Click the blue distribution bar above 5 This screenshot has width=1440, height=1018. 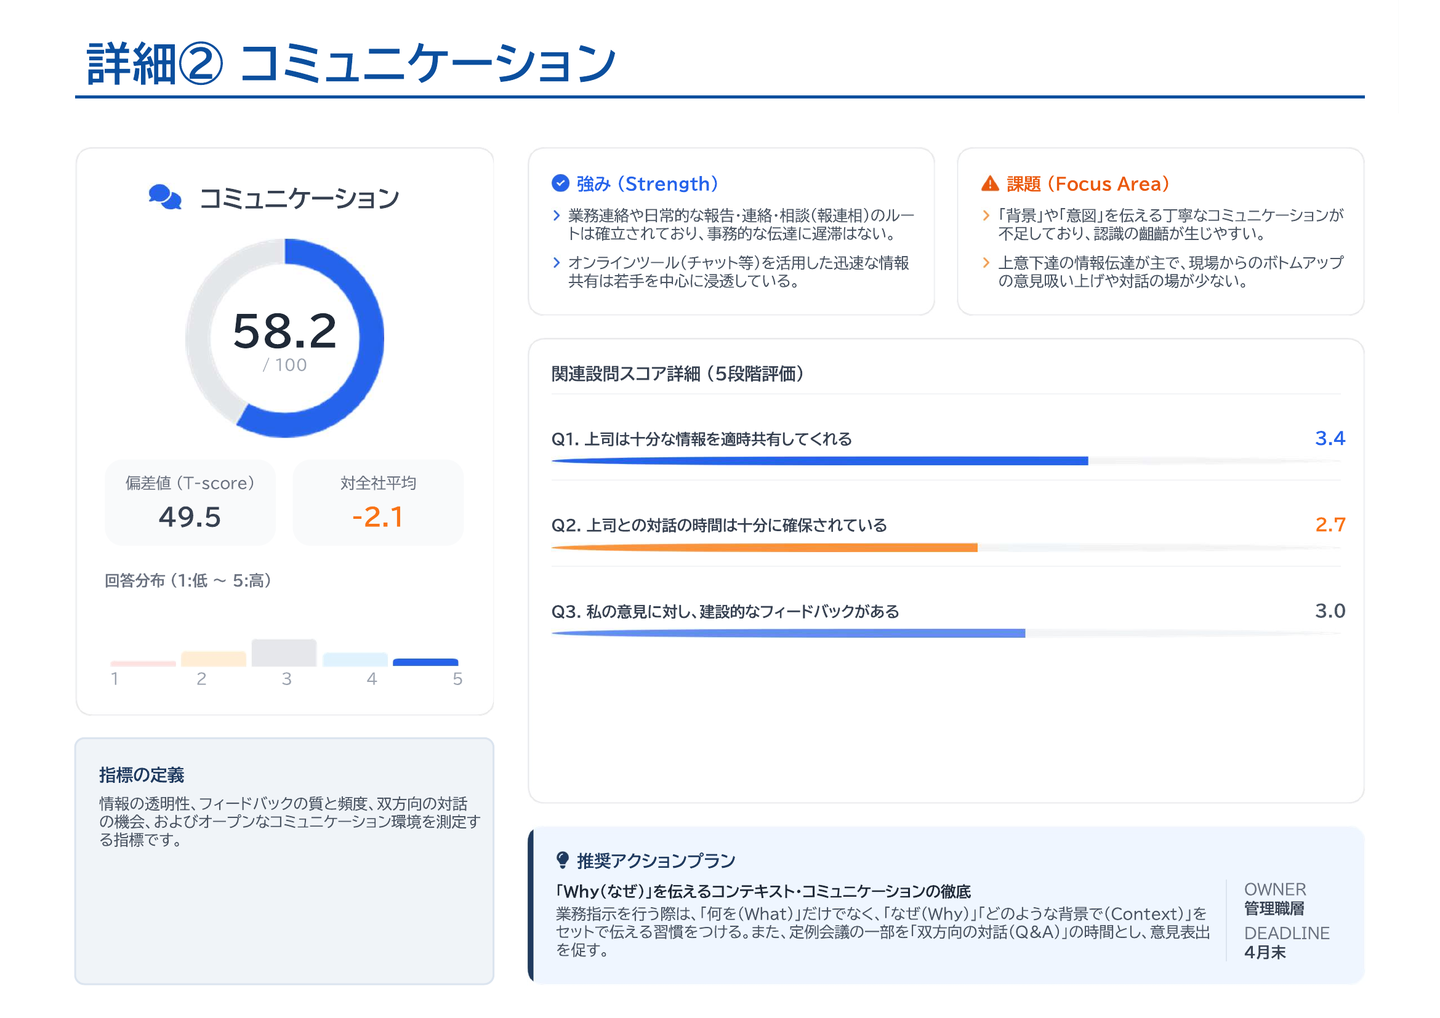pyautogui.click(x=425, y=662)
